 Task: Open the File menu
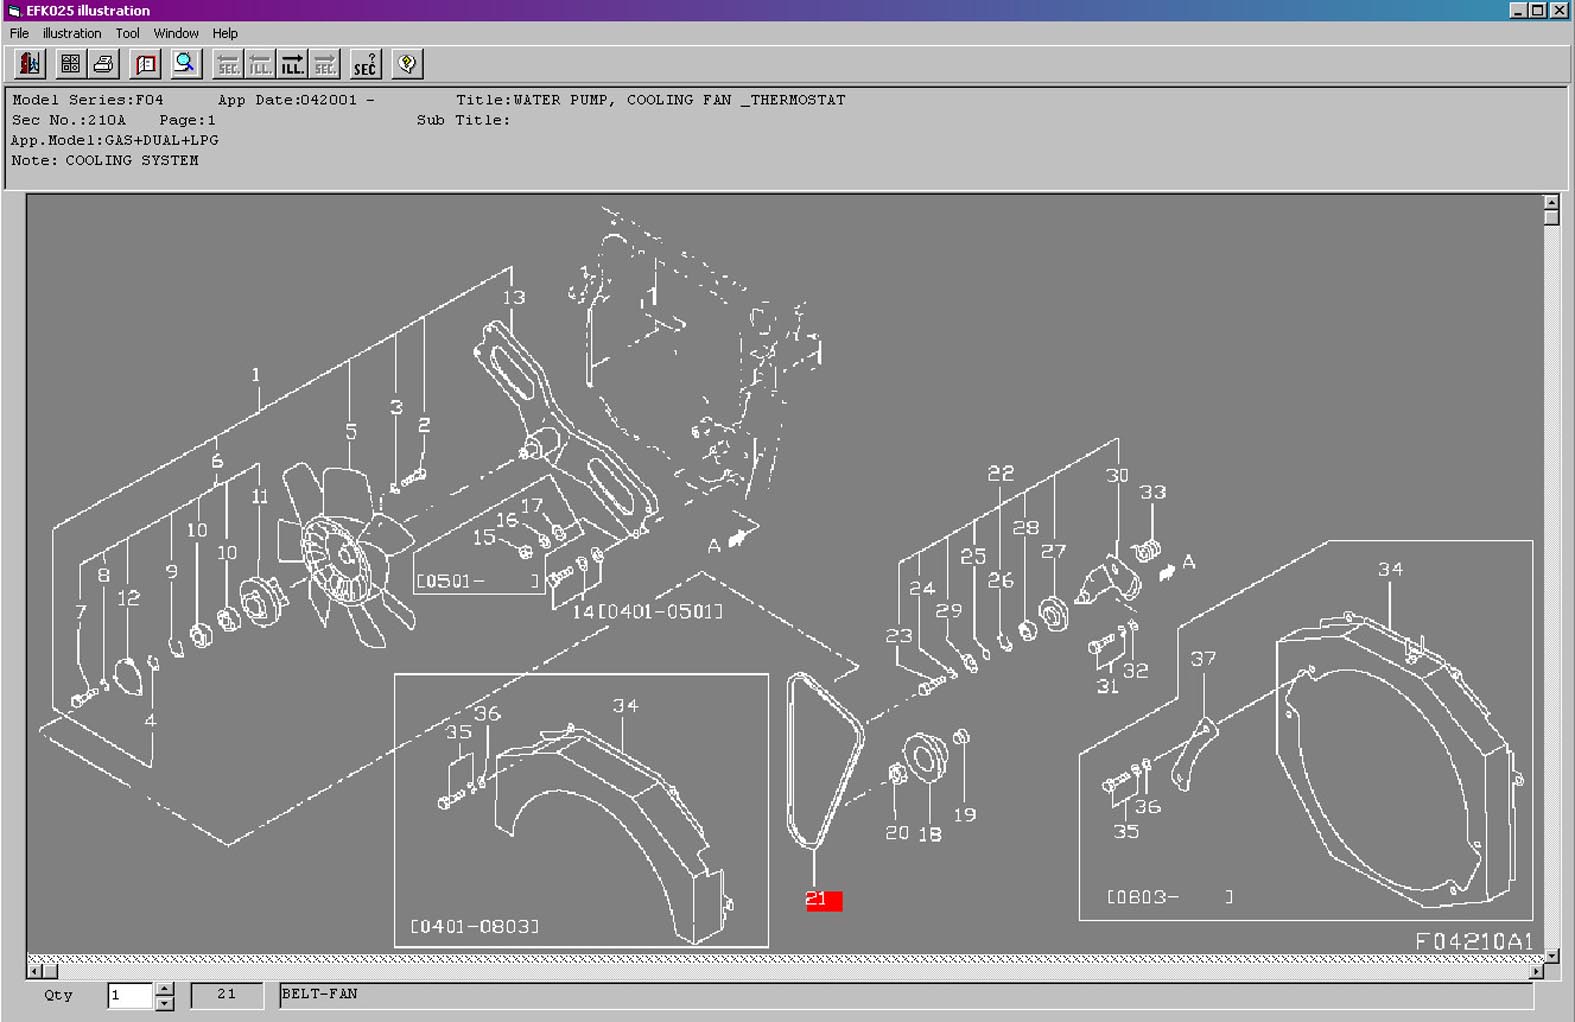[19, 33]
